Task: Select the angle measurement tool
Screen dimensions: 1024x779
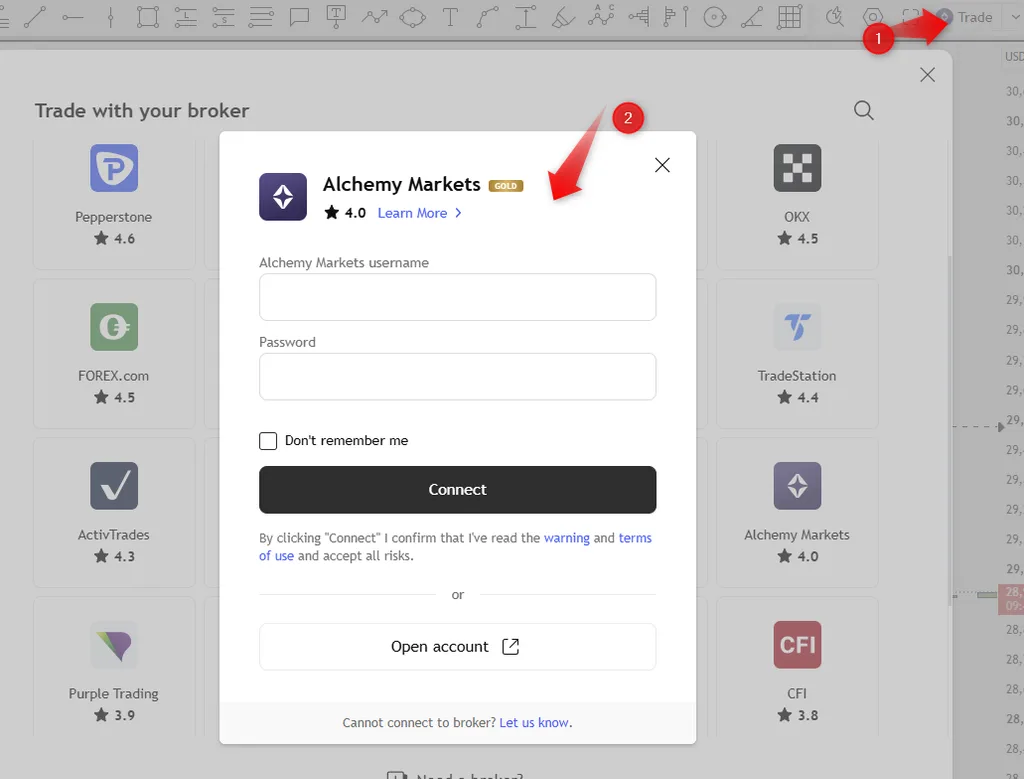Action: point(752,17)
